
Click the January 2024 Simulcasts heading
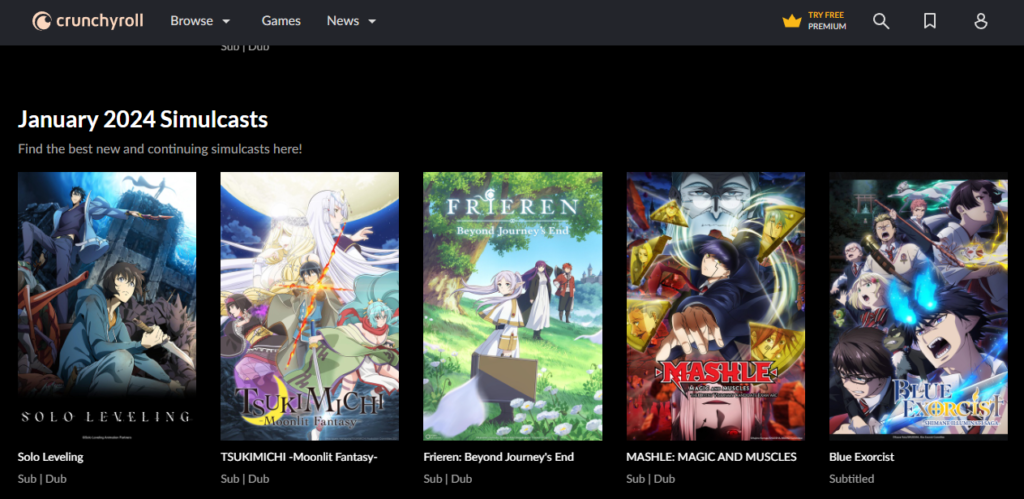coord(142,120)
